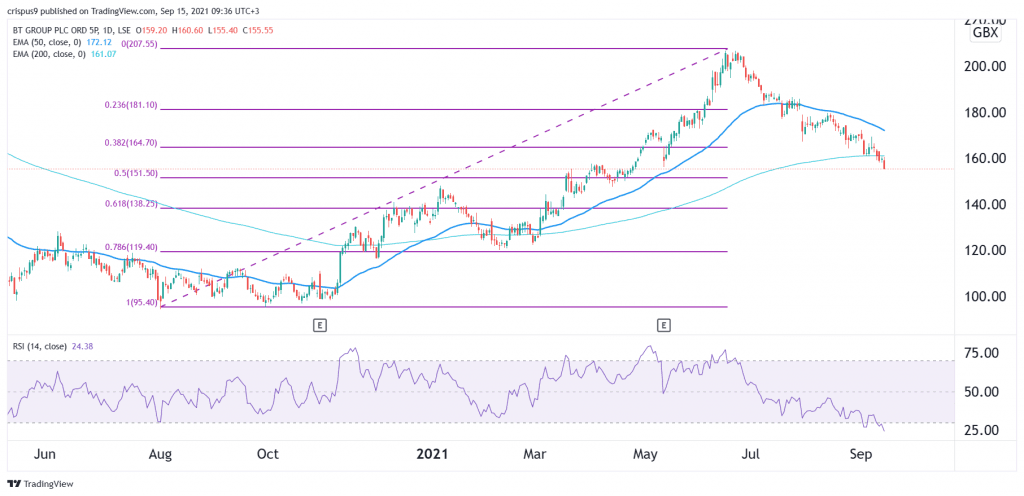Click the second earnings 'E' marker near May
Image resolution: width=1024 pixels, height=496 pixels.
click(x=664, y=324)
